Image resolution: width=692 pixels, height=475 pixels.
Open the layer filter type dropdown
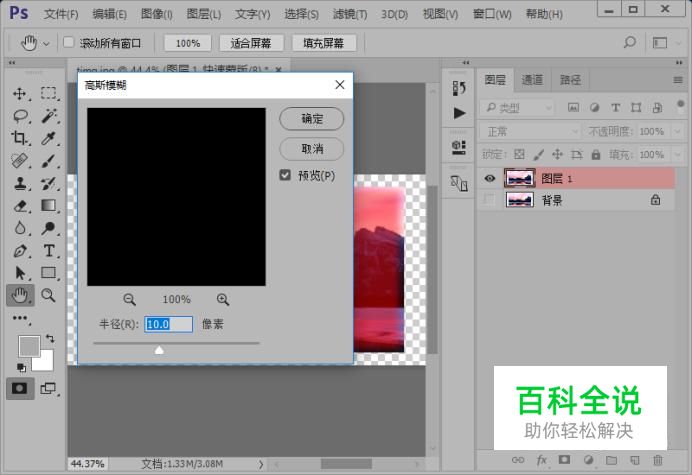tap(516, 107)
